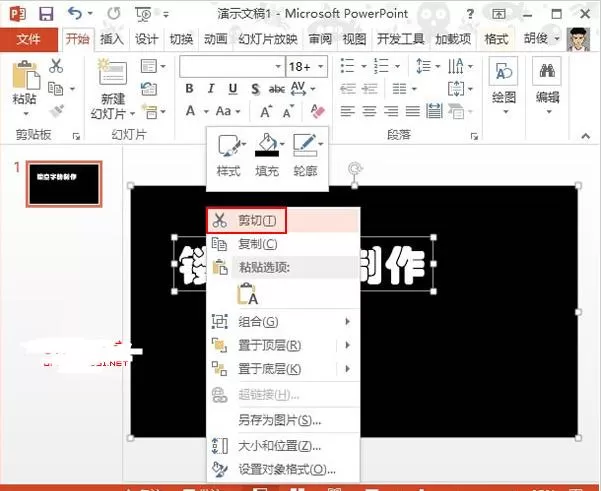This screenshot has width=601, height=491.
Task: Justify the text alignment
Action: click(x=413, y=111)
